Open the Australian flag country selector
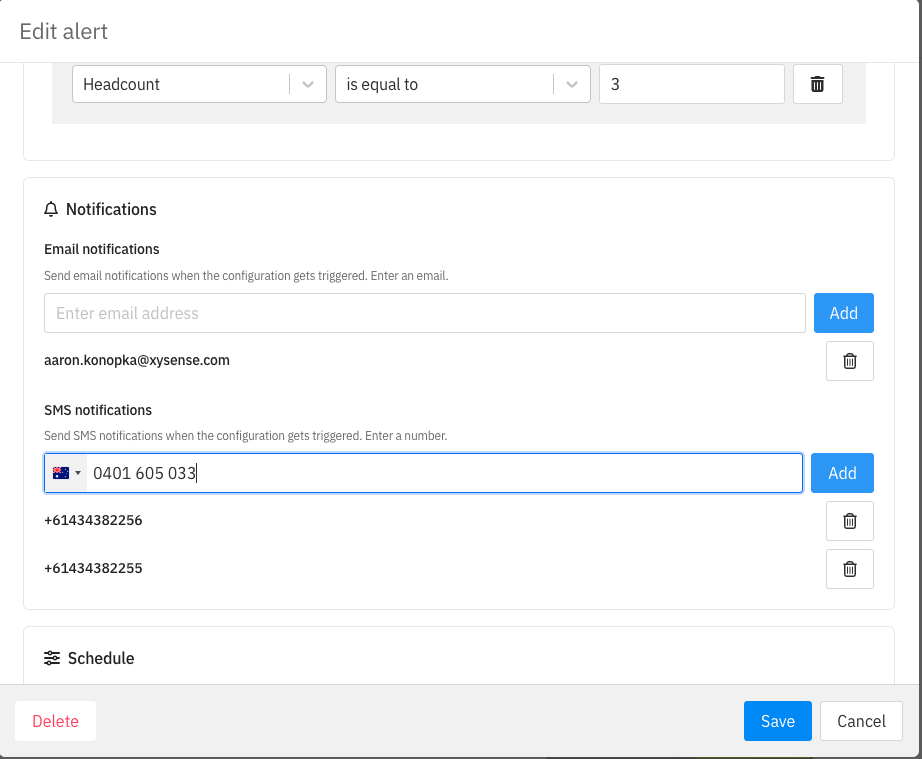Screen dimensions: 922x759 pos(66,473)
